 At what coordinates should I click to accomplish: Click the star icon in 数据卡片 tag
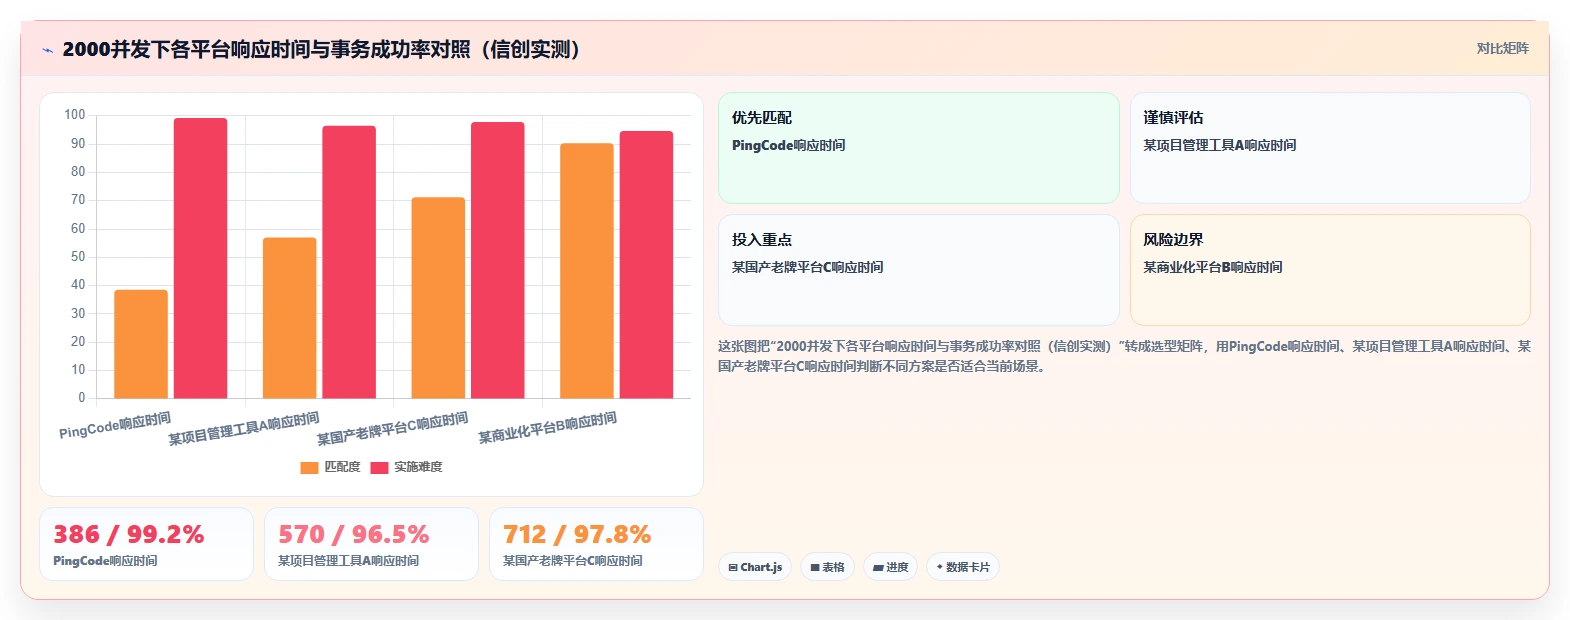[939, 567]
